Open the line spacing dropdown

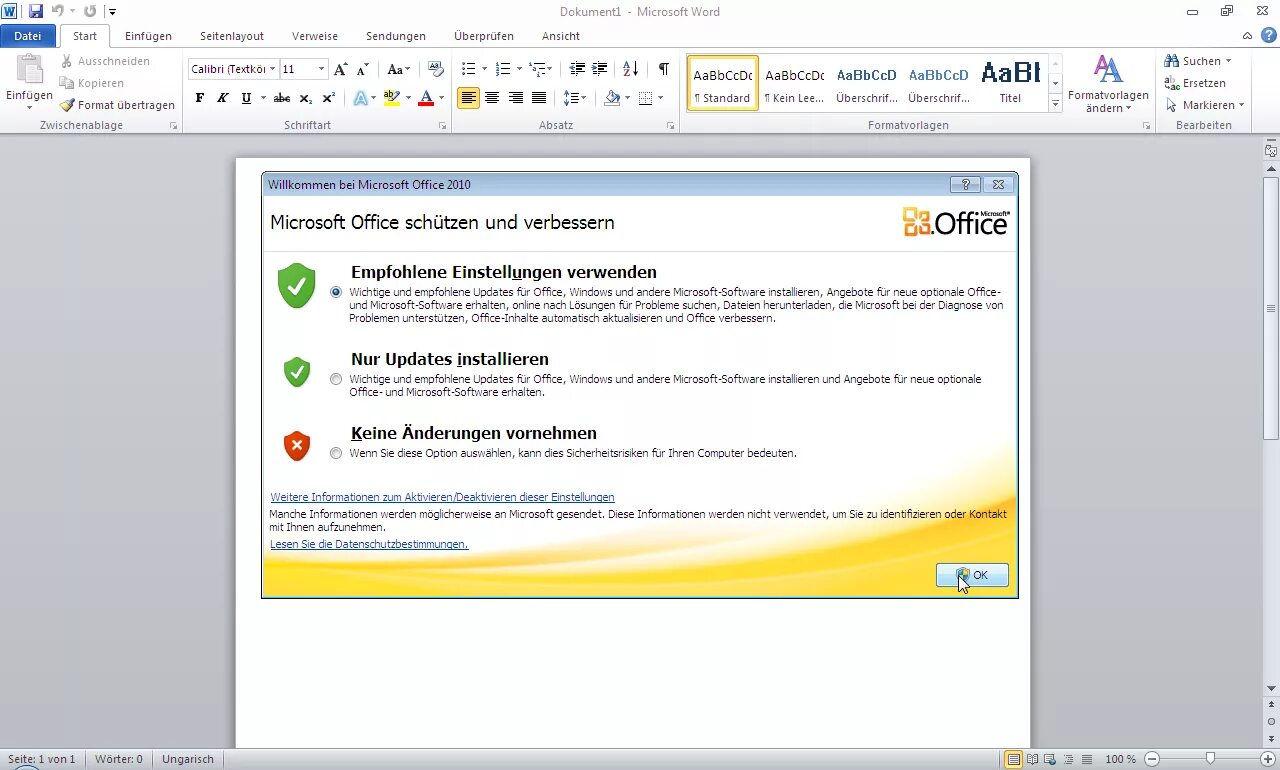(574, 98)
